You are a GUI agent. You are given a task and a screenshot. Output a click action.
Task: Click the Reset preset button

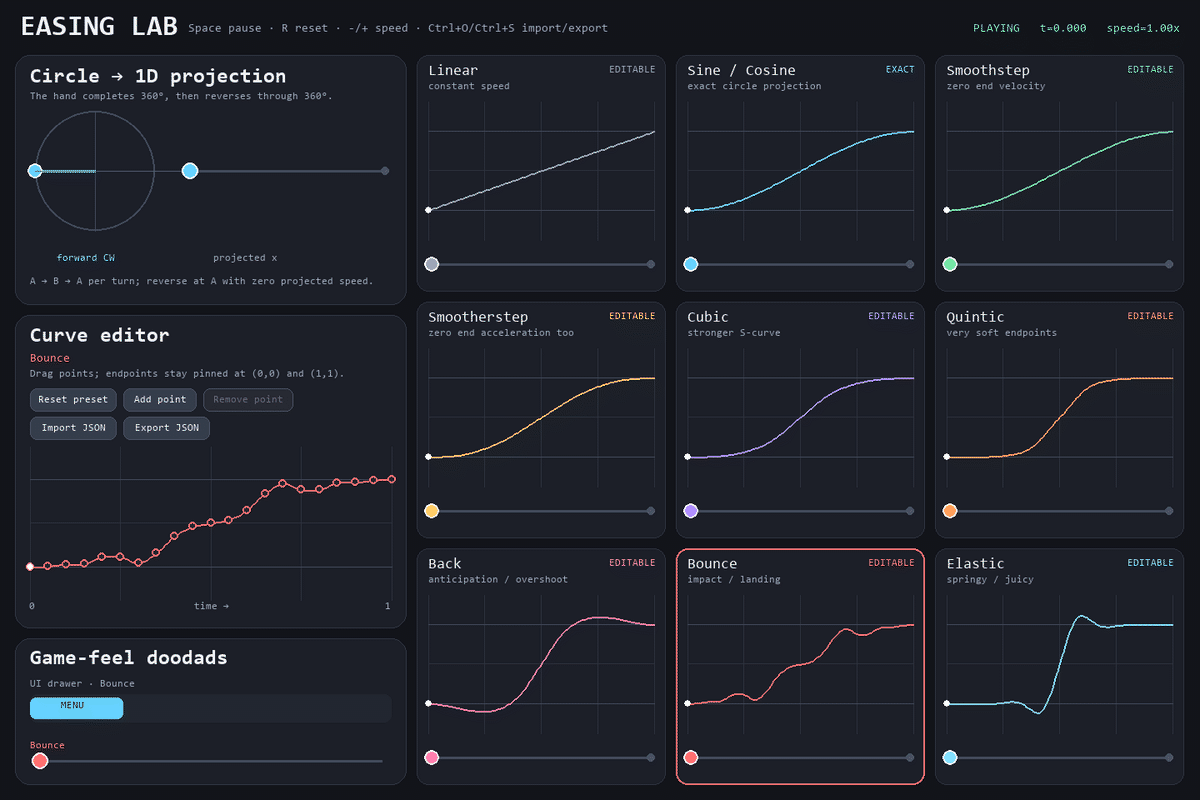(73, 400)
